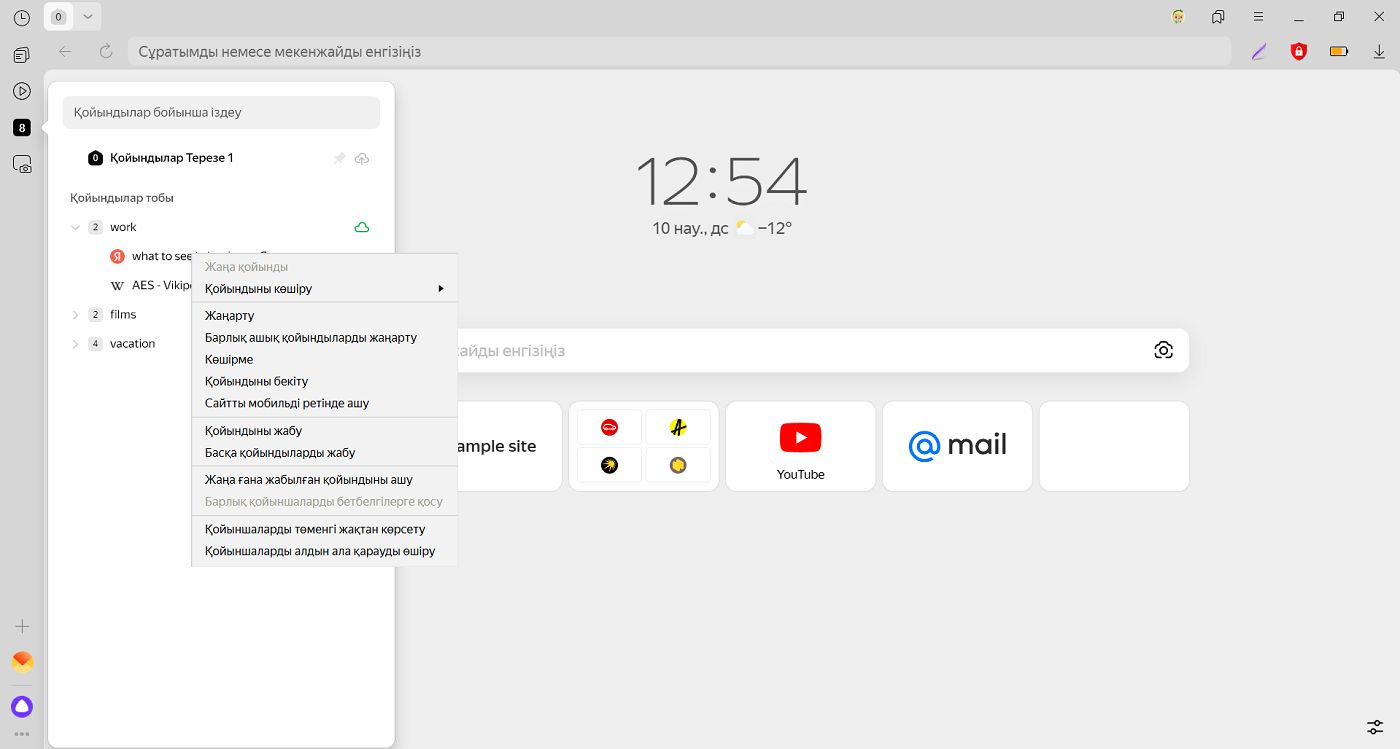Pin the Терезе 1 tabs window

[339, 158]
